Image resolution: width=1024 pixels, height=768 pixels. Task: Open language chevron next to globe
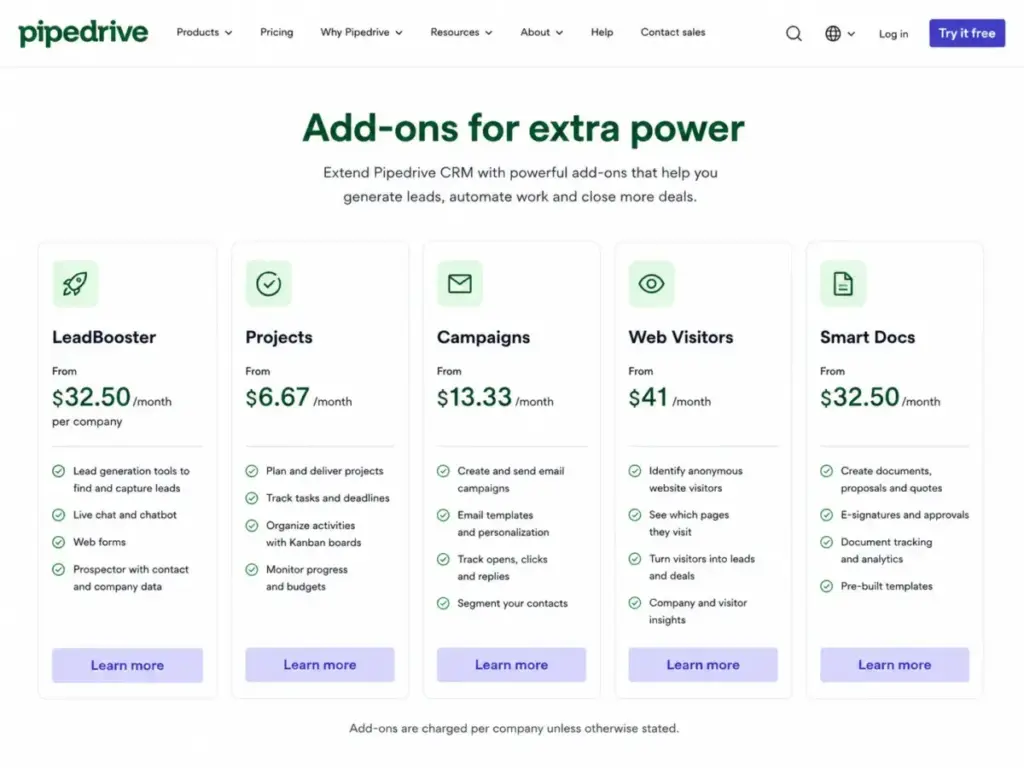click(x=851, y=34)
